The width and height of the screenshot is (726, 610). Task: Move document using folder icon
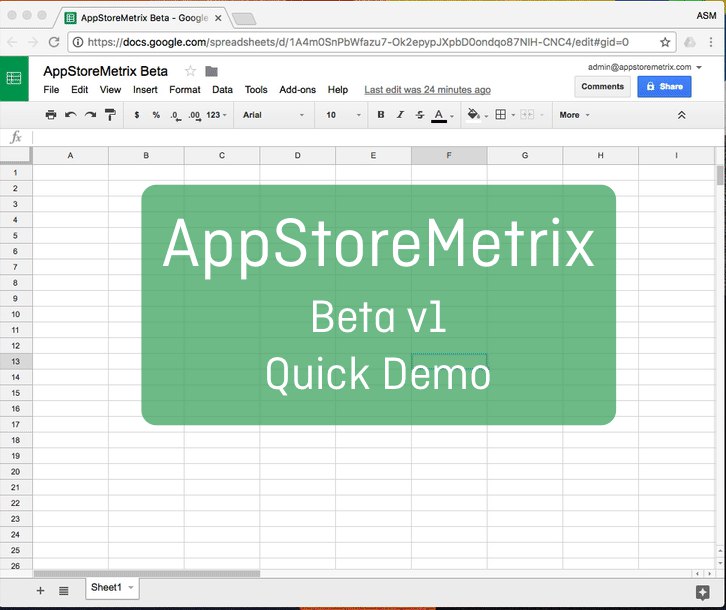(212, 71)
